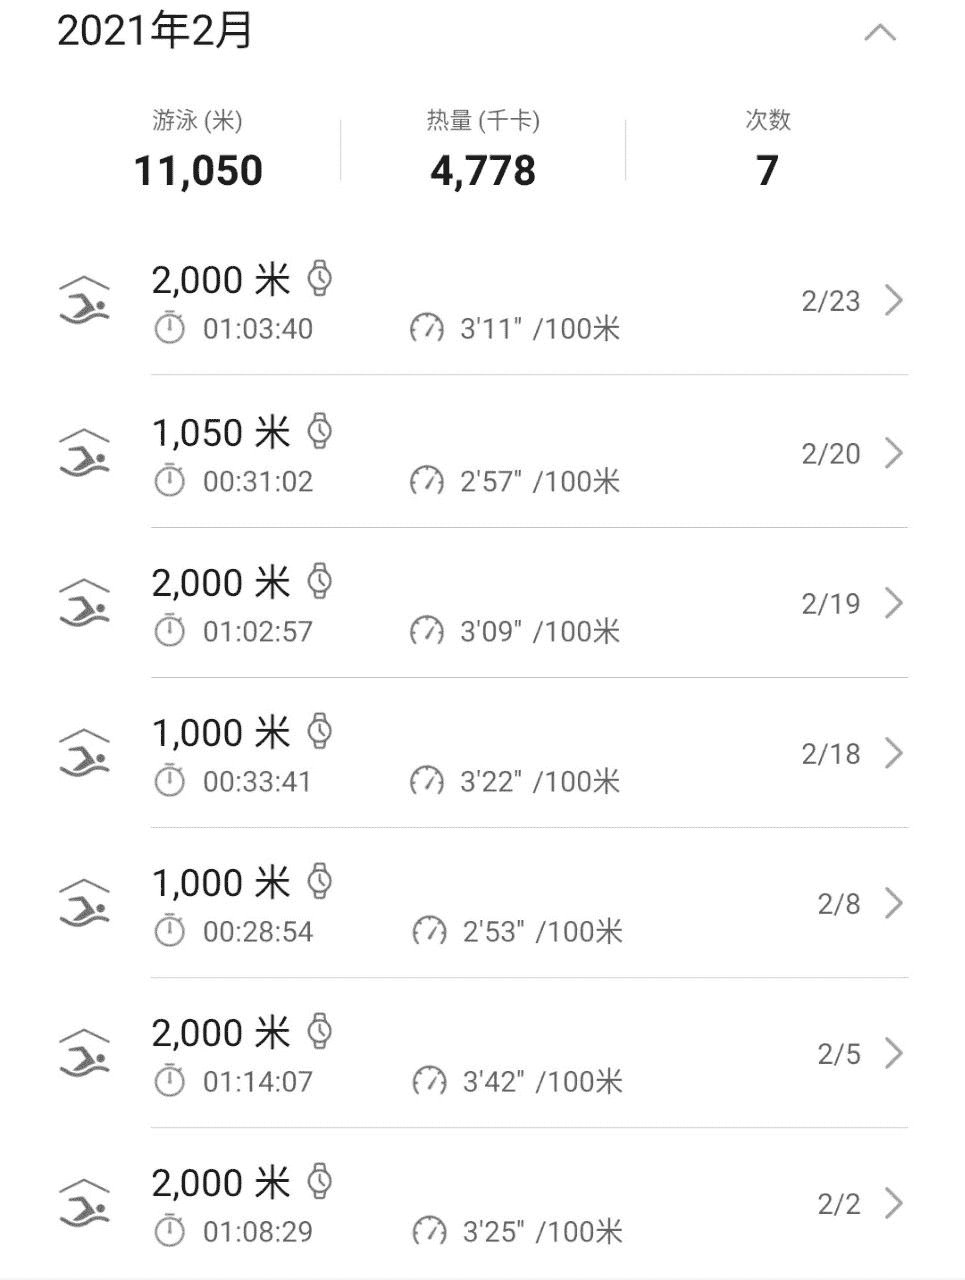Click swim icon for 2/2 workout

[85, 1203]
